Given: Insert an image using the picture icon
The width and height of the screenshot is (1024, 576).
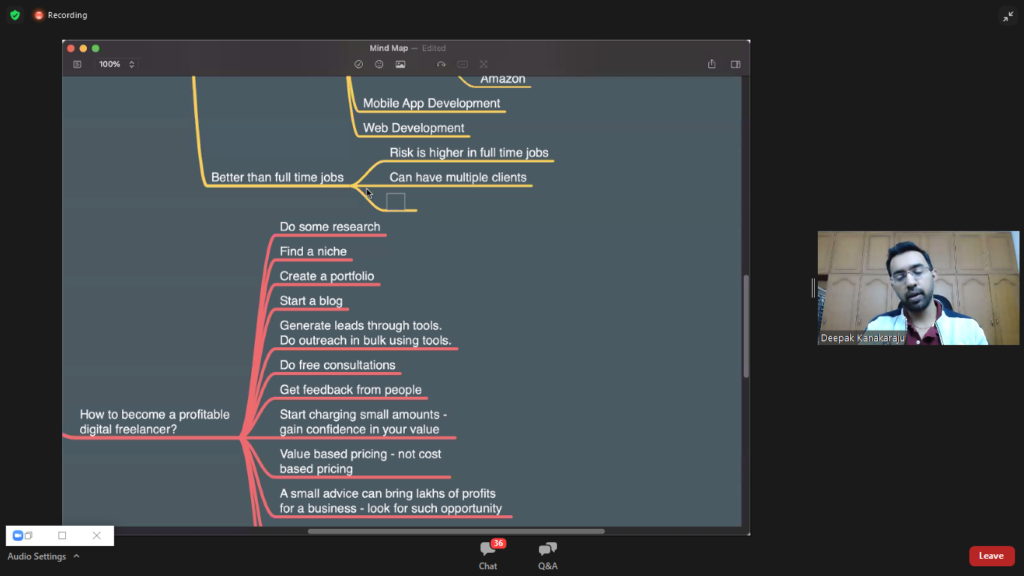Looking at the screenshot, I should 400,64.
